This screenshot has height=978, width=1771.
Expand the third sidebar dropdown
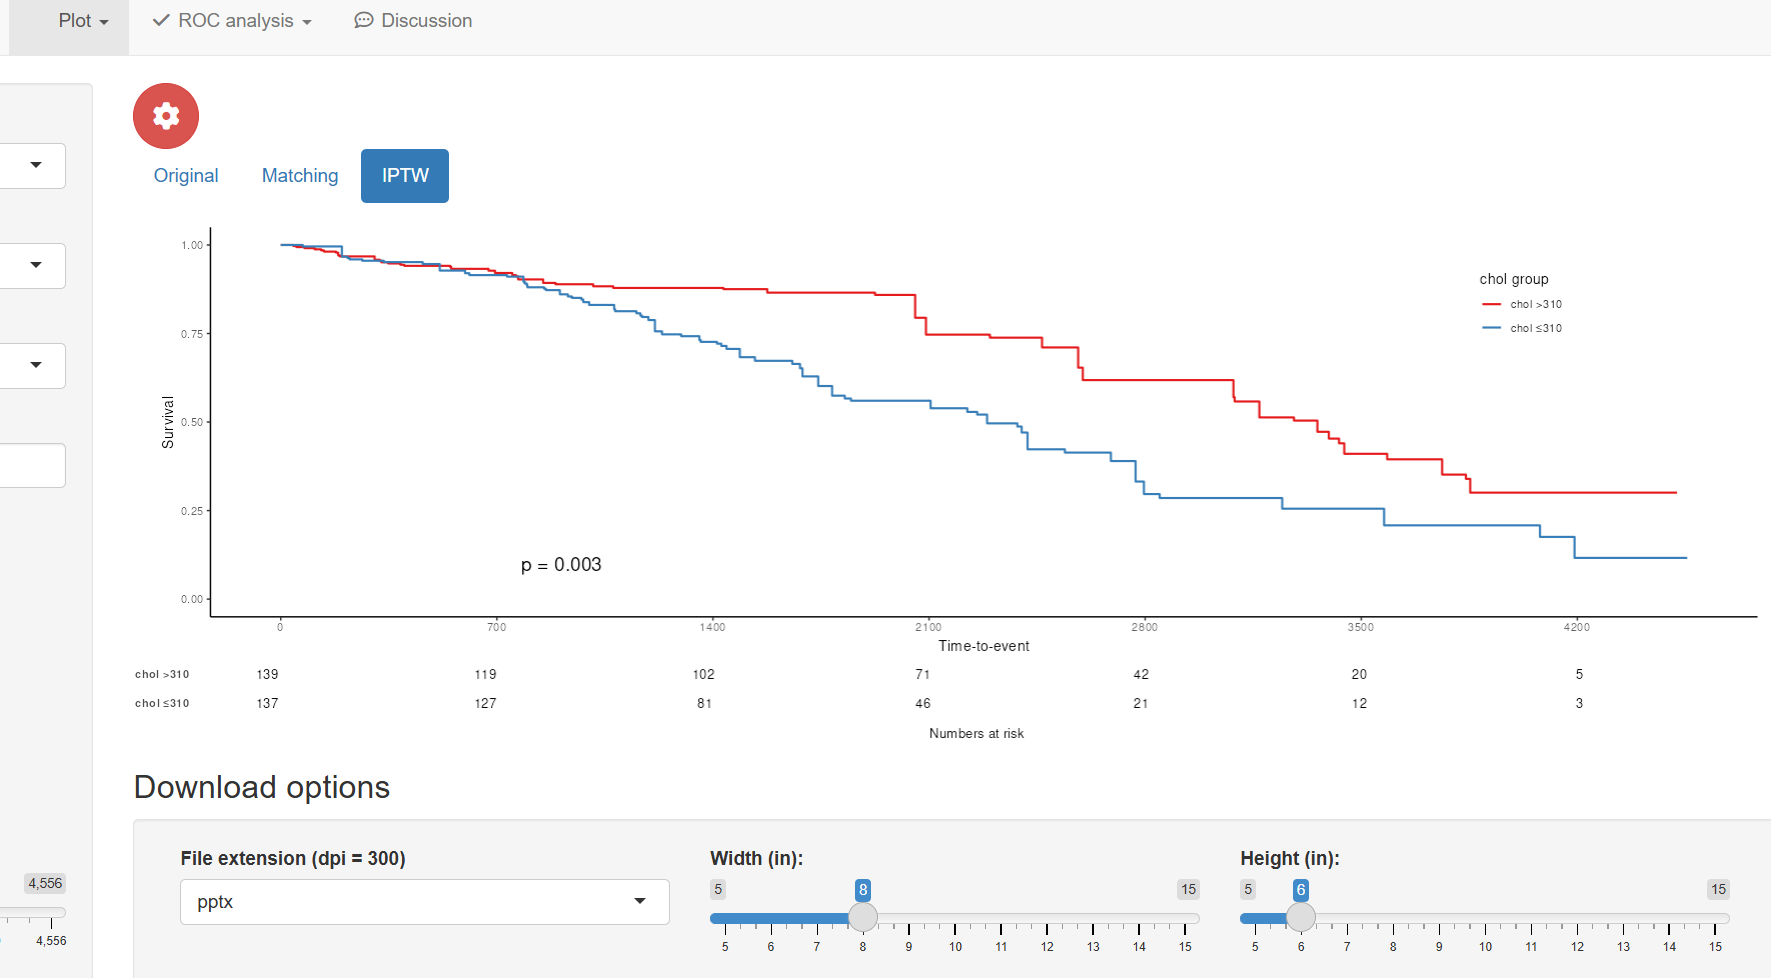35,365
